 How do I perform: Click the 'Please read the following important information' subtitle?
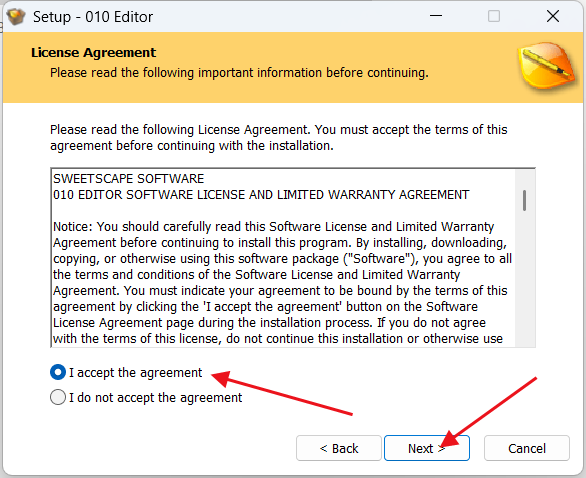click(239, 73)
